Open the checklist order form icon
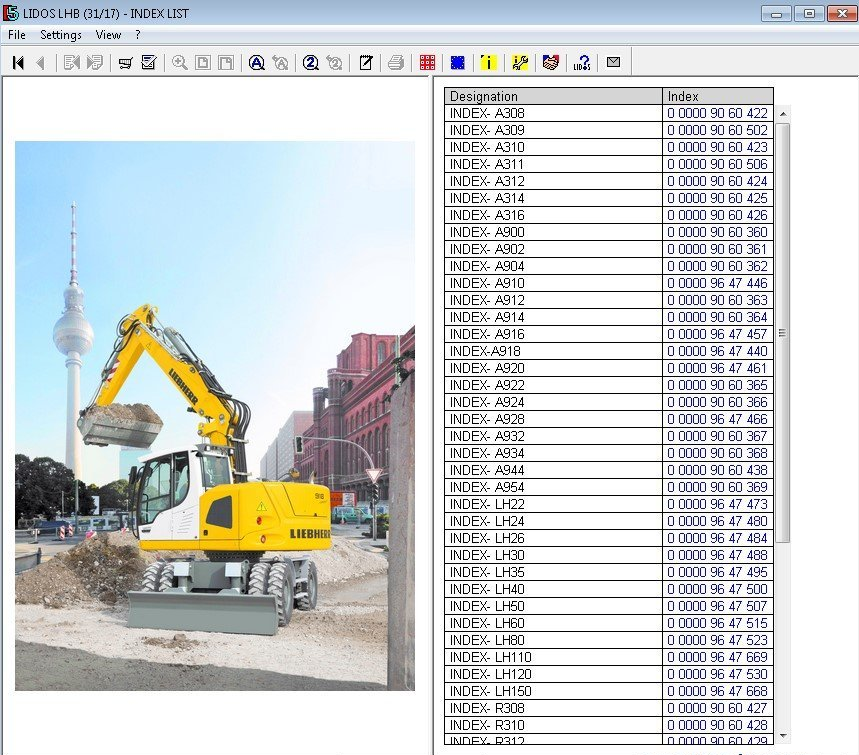Viewport: 859px width, 755px height. pos(149,63)
